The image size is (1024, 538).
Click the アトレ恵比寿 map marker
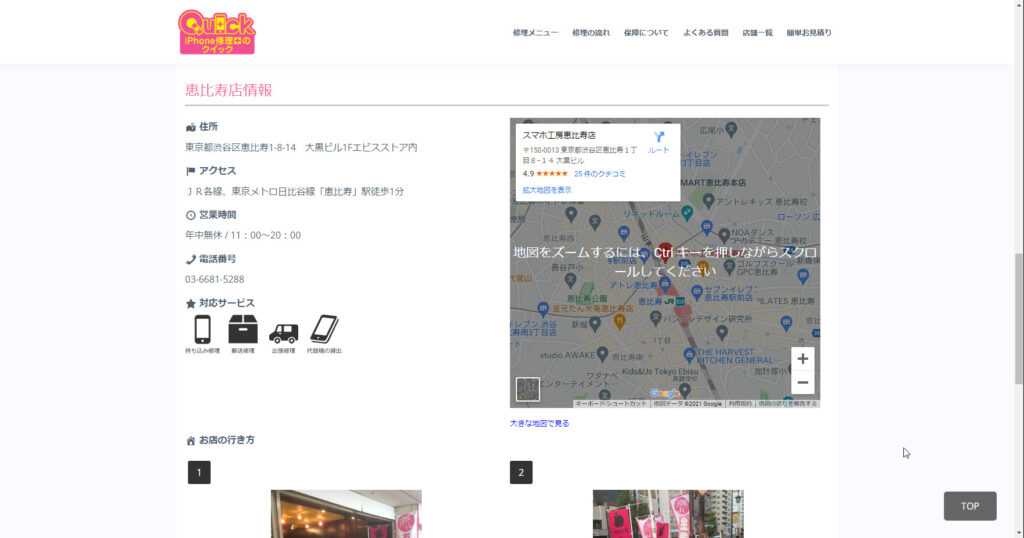click(665, 284)
